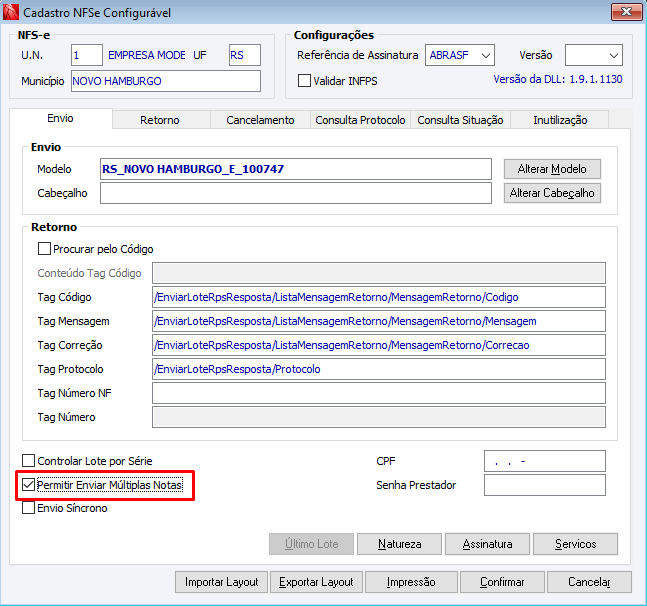Viewport: 647px width, 606px height.
Task: Click the Município field NOVO HAMBURGO
Action: pos(165,81)
